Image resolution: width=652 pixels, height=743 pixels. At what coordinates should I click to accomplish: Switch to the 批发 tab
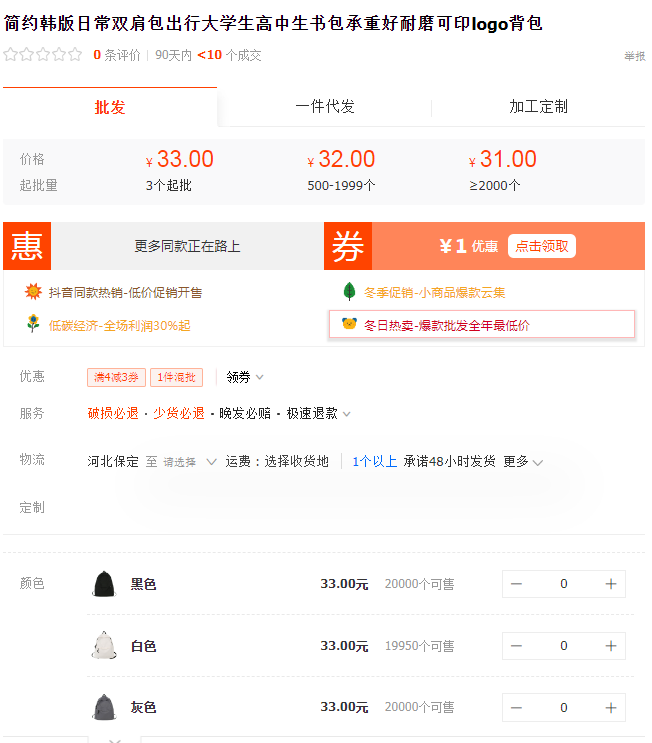[x=109, y=107]
